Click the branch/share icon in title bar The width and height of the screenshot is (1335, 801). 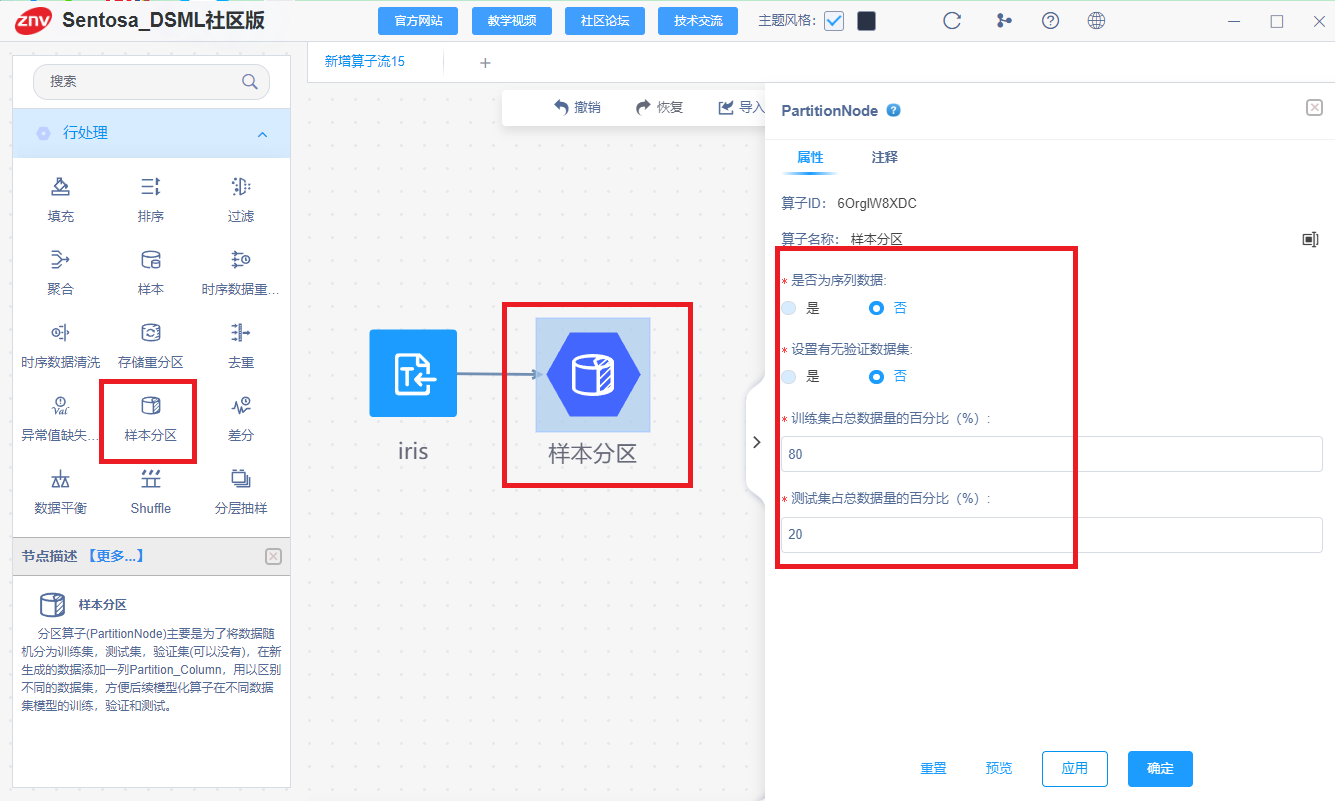[x=1004, y=21]
